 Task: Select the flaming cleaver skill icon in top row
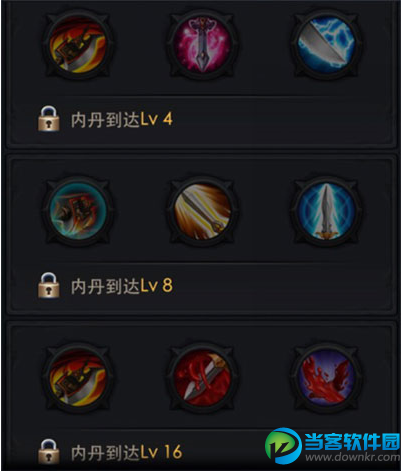[78, 44]
